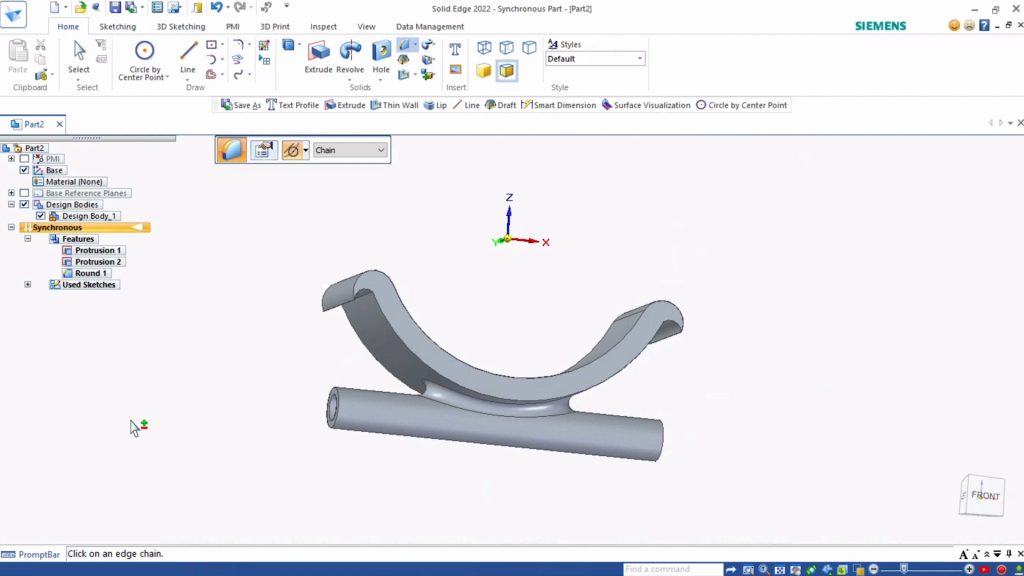1024x576 pixels.
Task: Click the Undo arrow icon
Action: click(216, 8)
